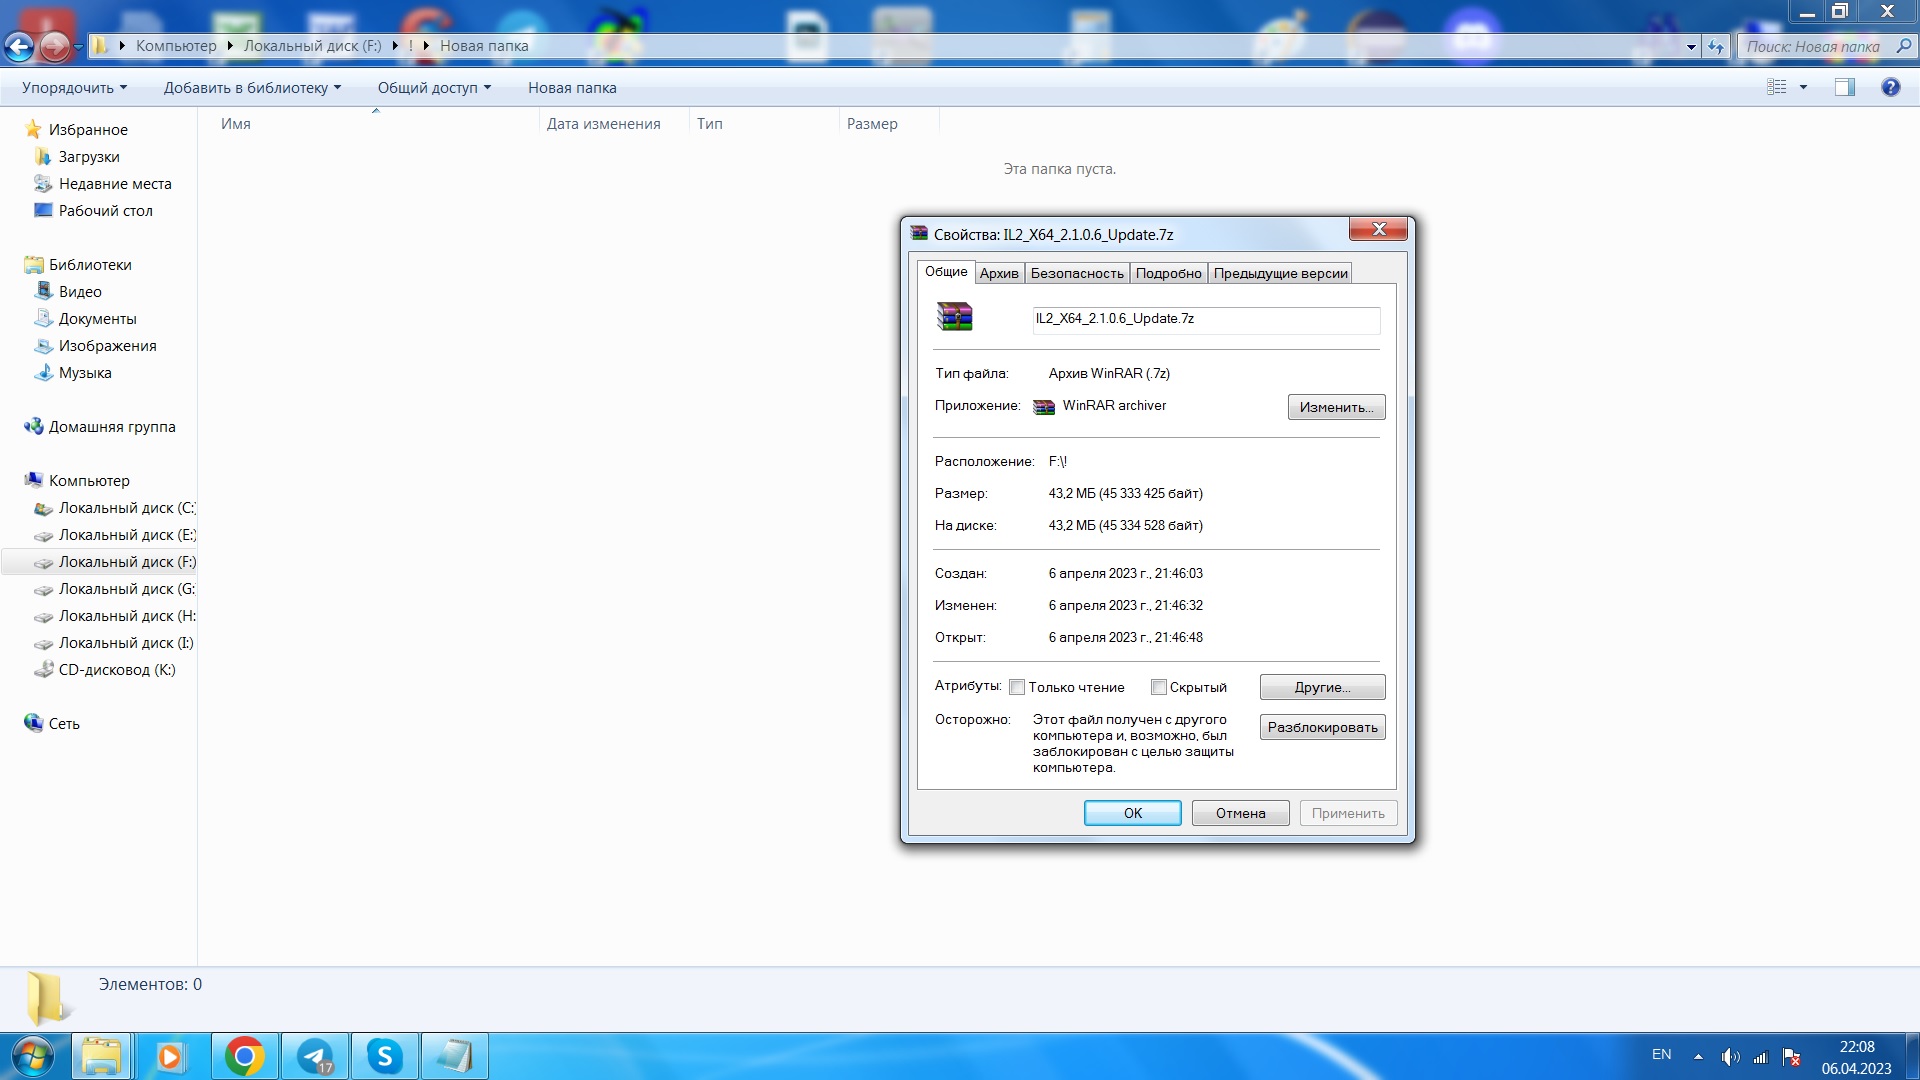Open the Упорядочить dropdown menu
Image resolution: width=1920 pixels, height=1080 pixels.
click(x=75, y=88)
